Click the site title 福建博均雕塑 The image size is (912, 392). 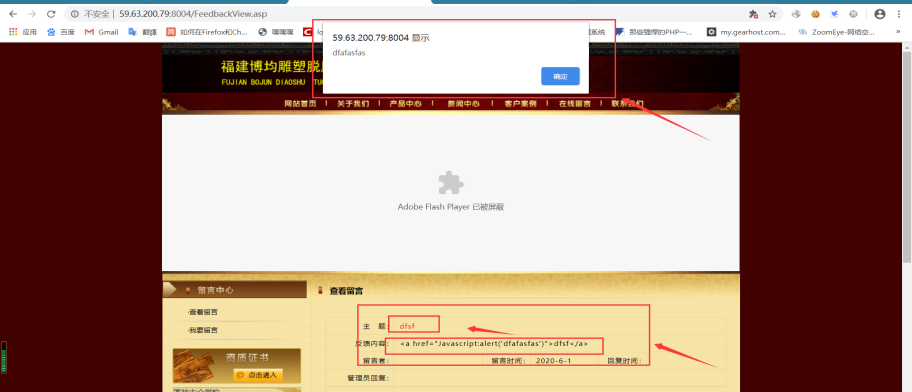272,66
